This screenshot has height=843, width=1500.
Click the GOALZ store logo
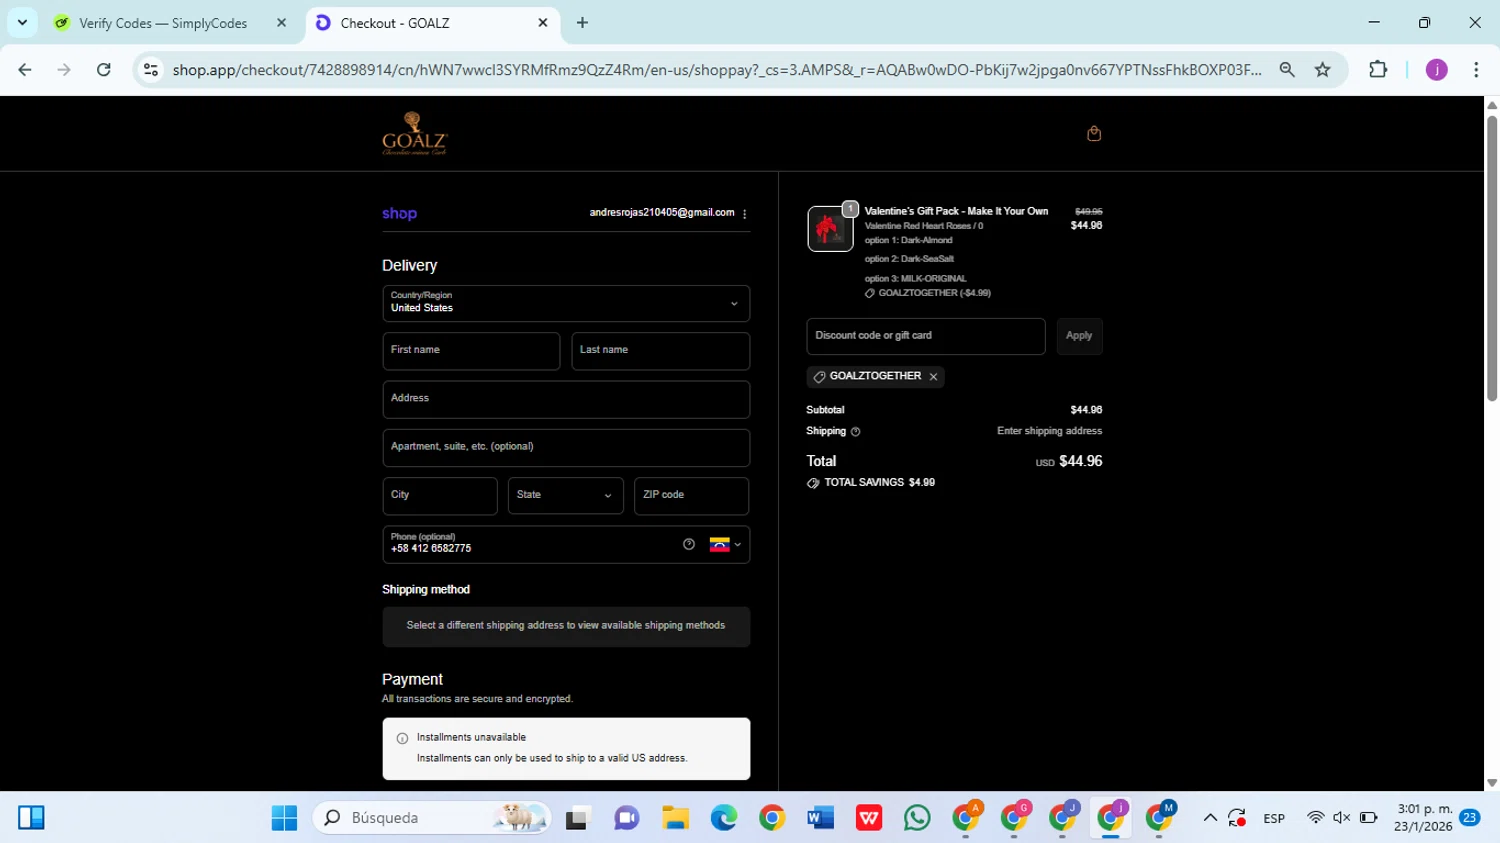[x=414, y=134]
